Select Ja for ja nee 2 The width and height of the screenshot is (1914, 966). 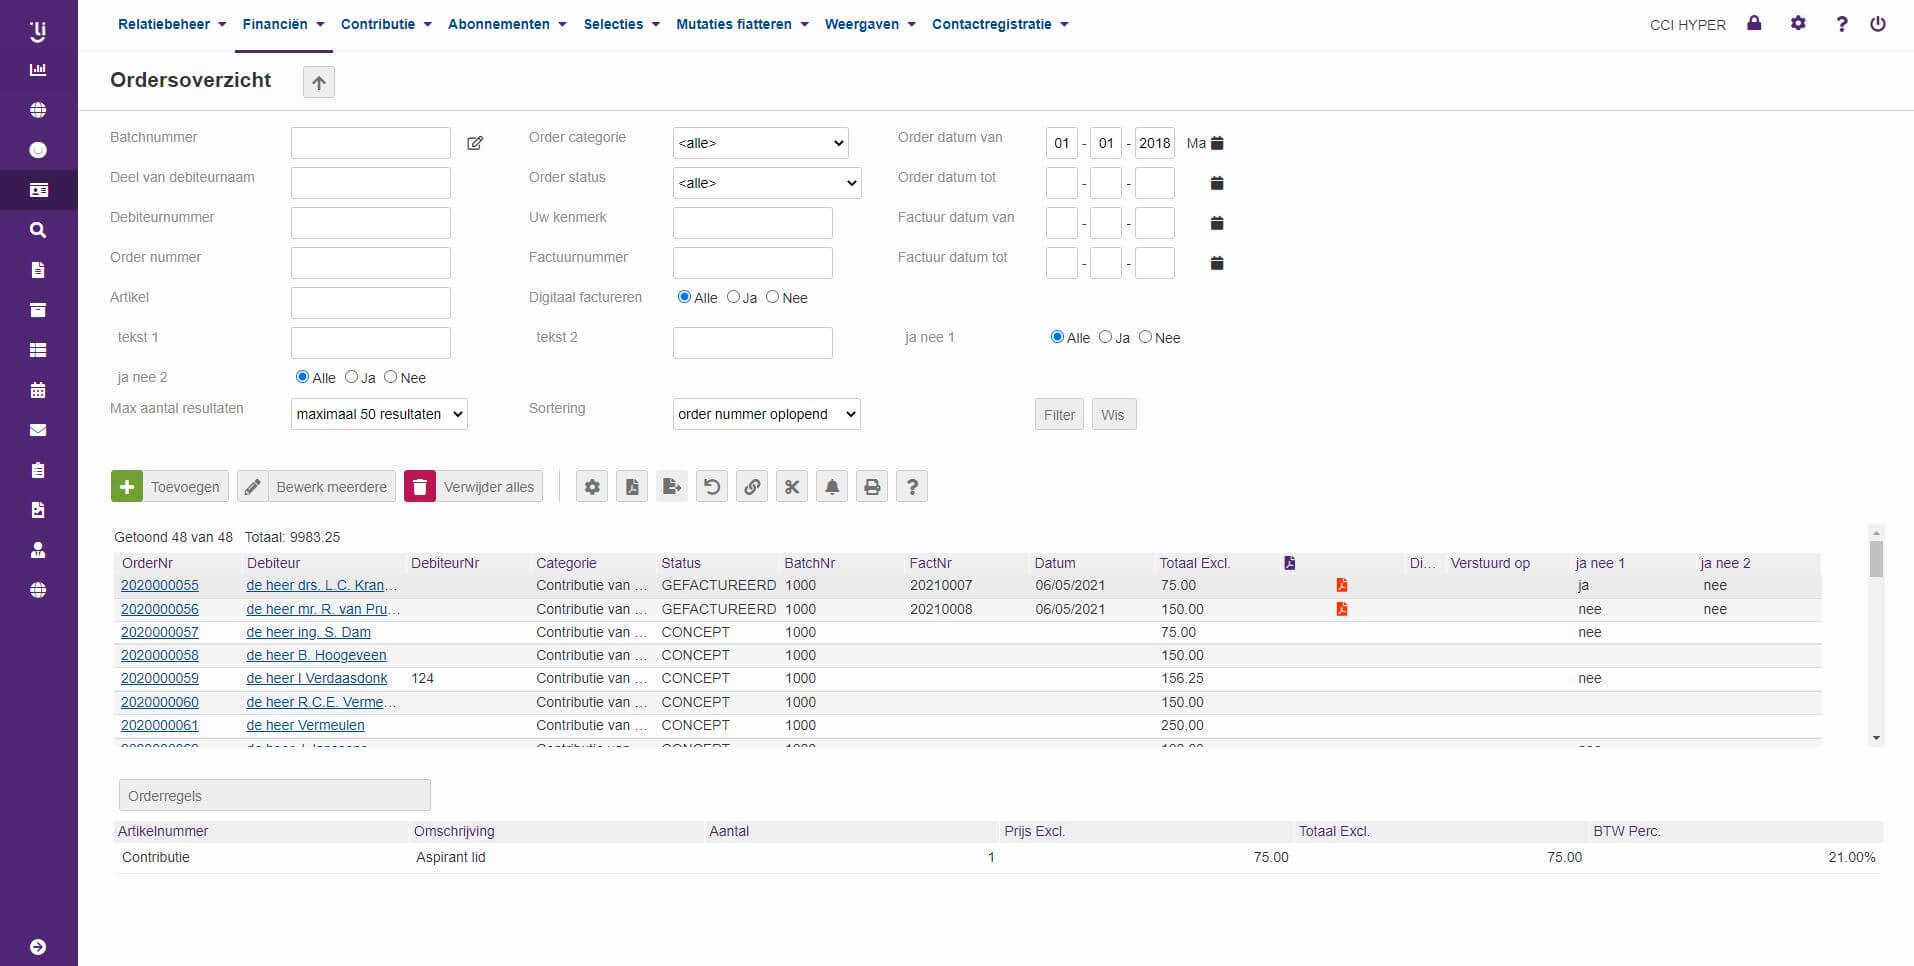point(351,377)
